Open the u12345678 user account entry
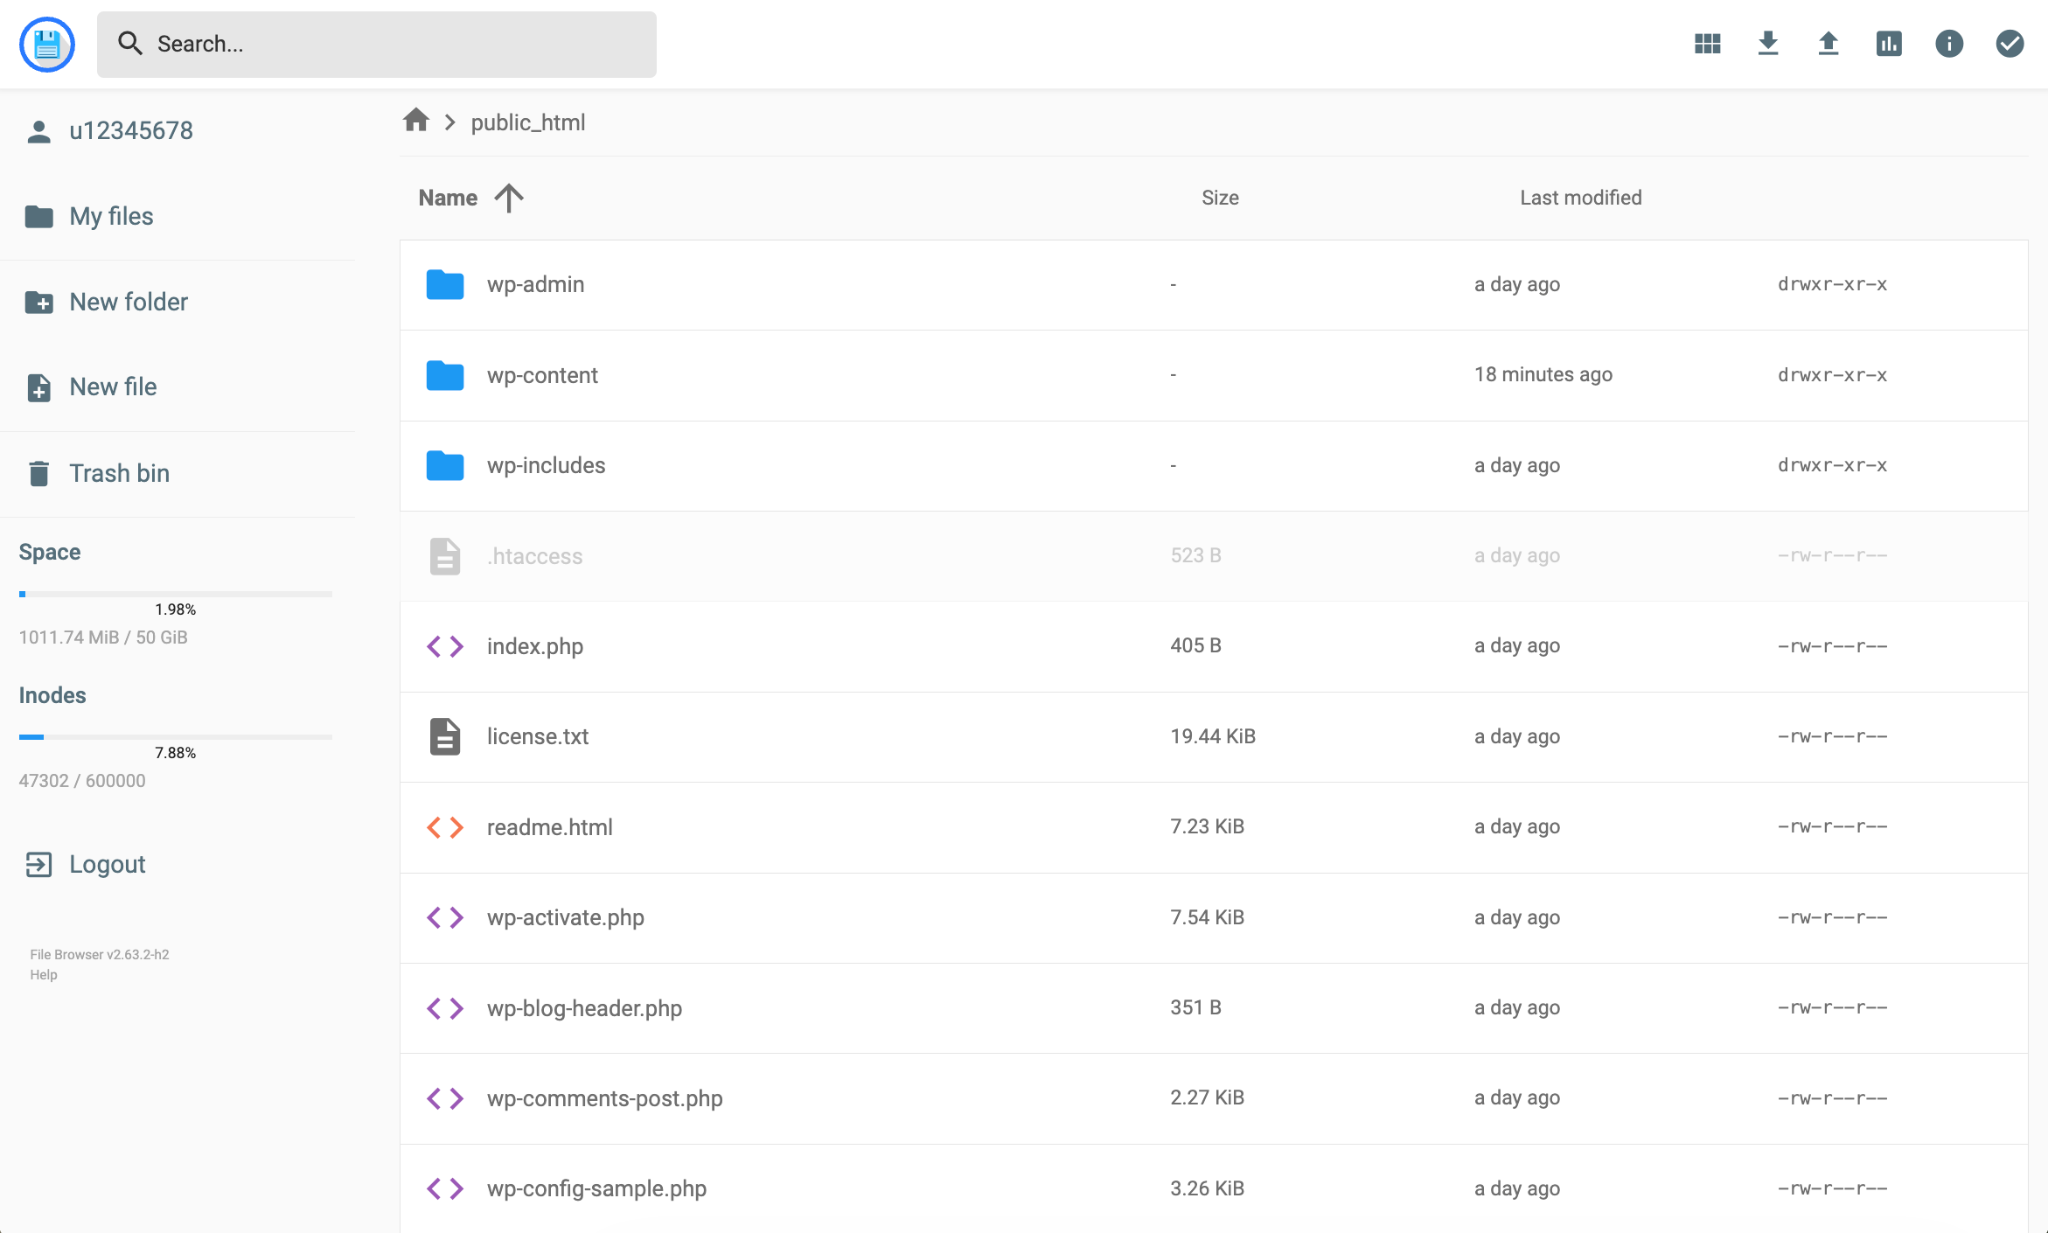Viewport: 2048px width, 1233px height. pos(110,131)
